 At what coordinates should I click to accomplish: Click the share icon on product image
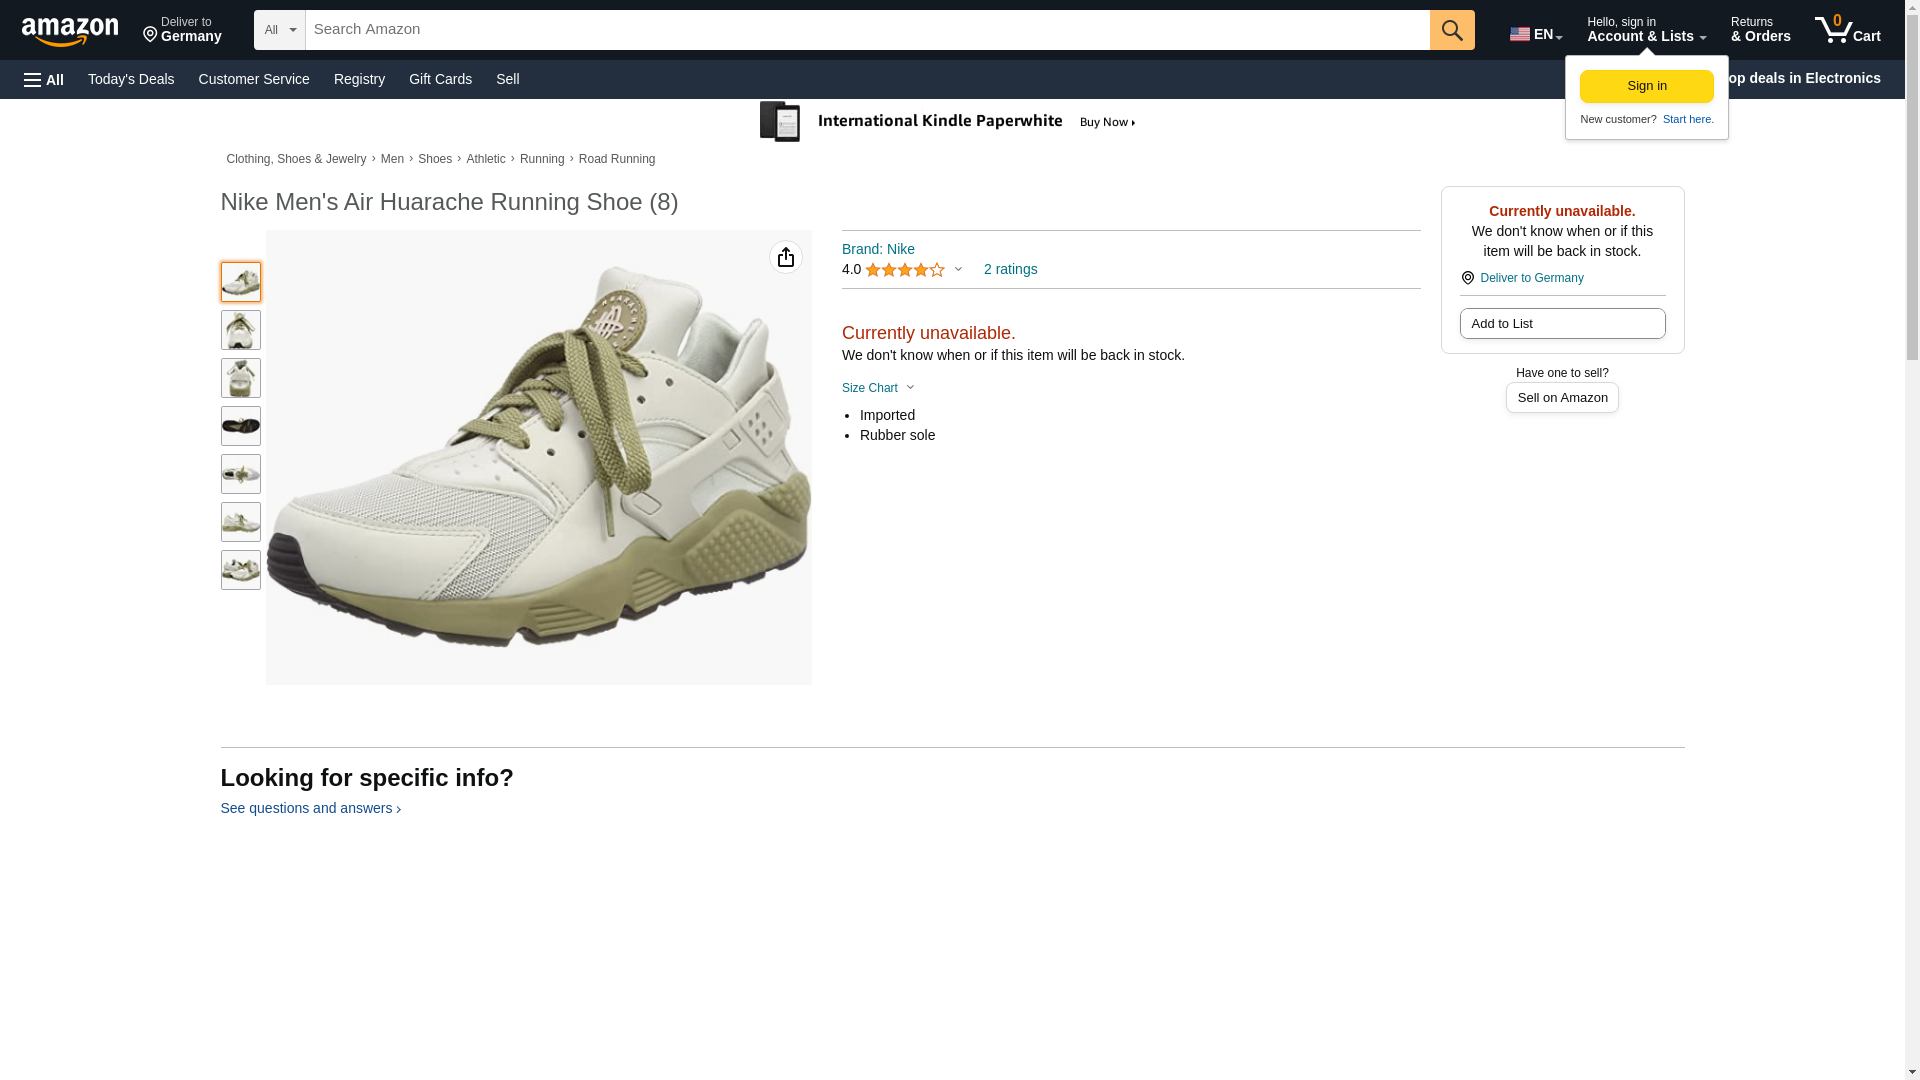[786, 258]
